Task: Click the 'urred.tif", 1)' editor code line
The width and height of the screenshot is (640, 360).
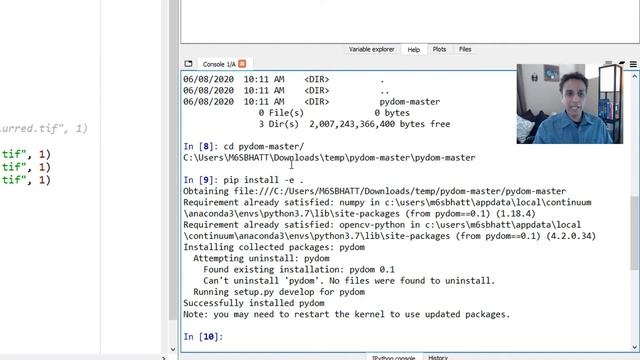Action: (44, 129)
